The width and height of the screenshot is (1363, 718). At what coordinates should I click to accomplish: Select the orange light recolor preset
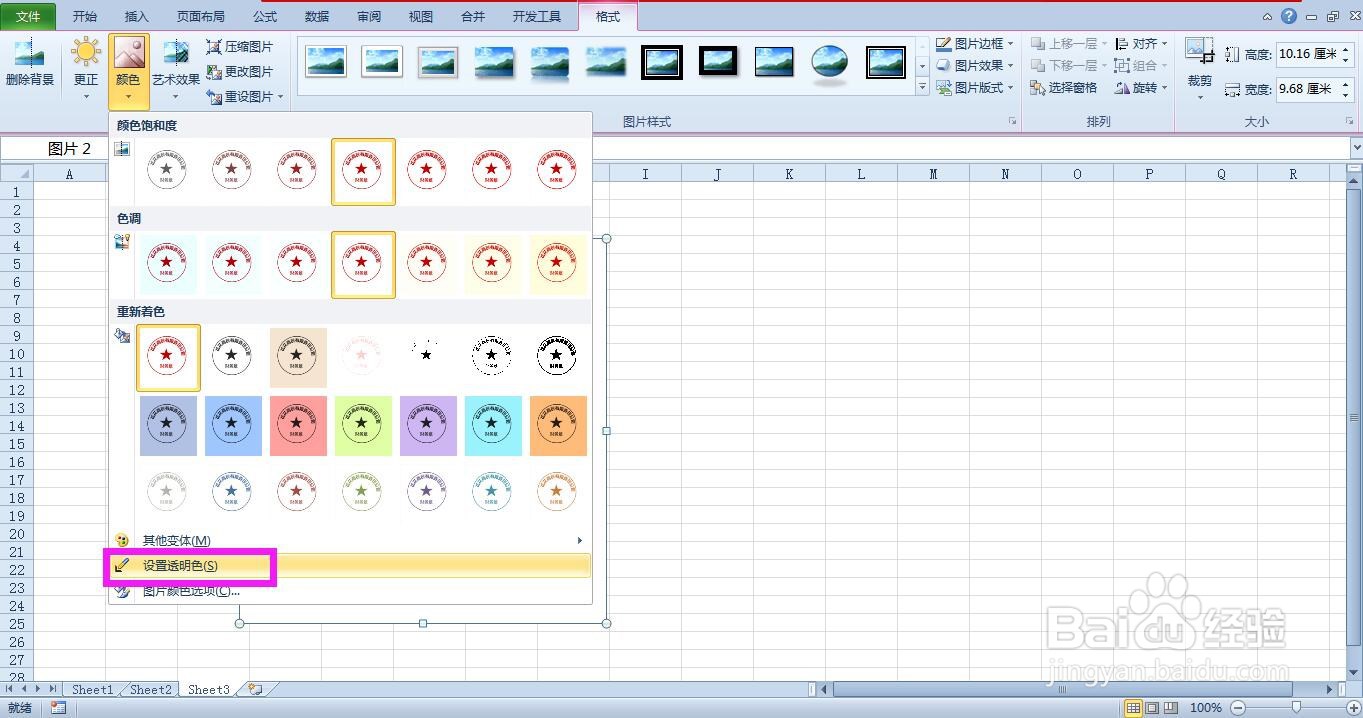pos(557,493)
